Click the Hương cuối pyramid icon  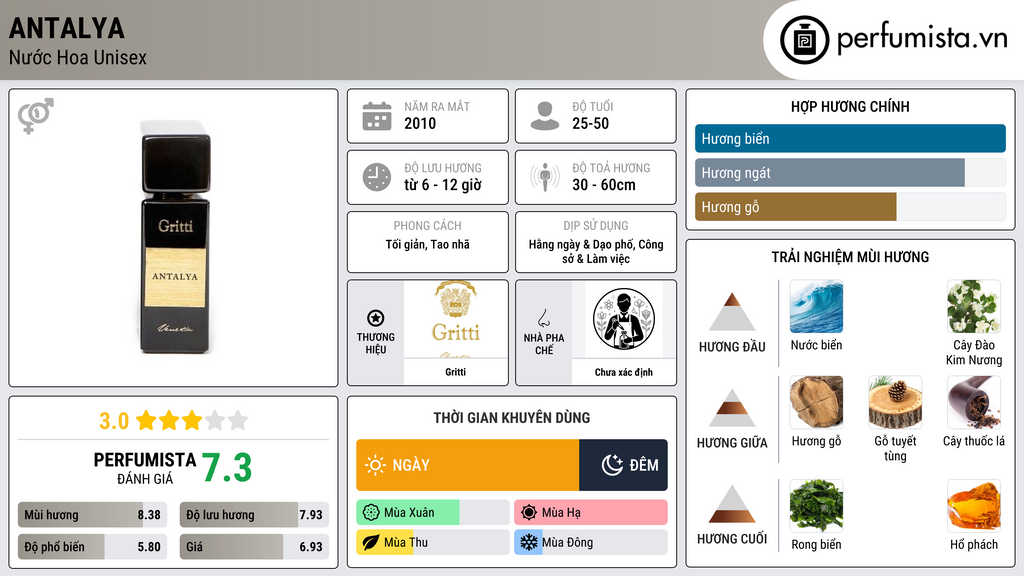(x=732, y=504)
